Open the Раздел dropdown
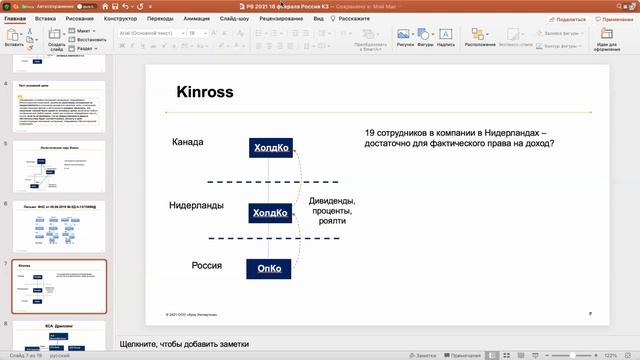This screenshot has height=360, width=640. [x=84, y=48]
